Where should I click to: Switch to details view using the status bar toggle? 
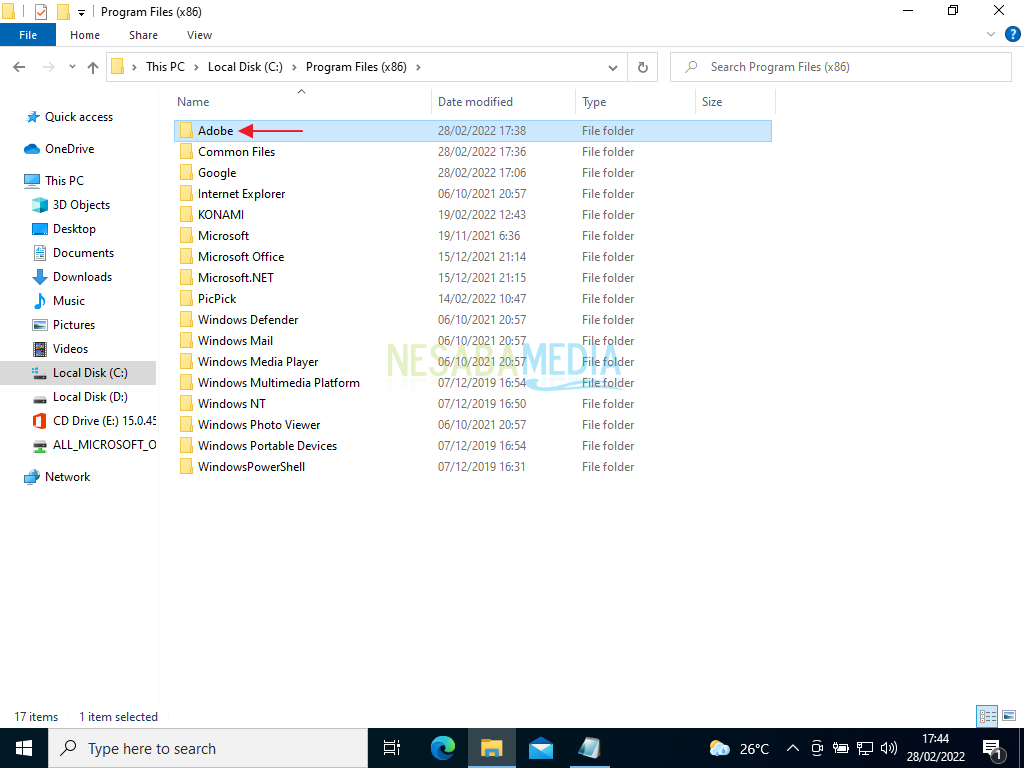click(988, 716)
